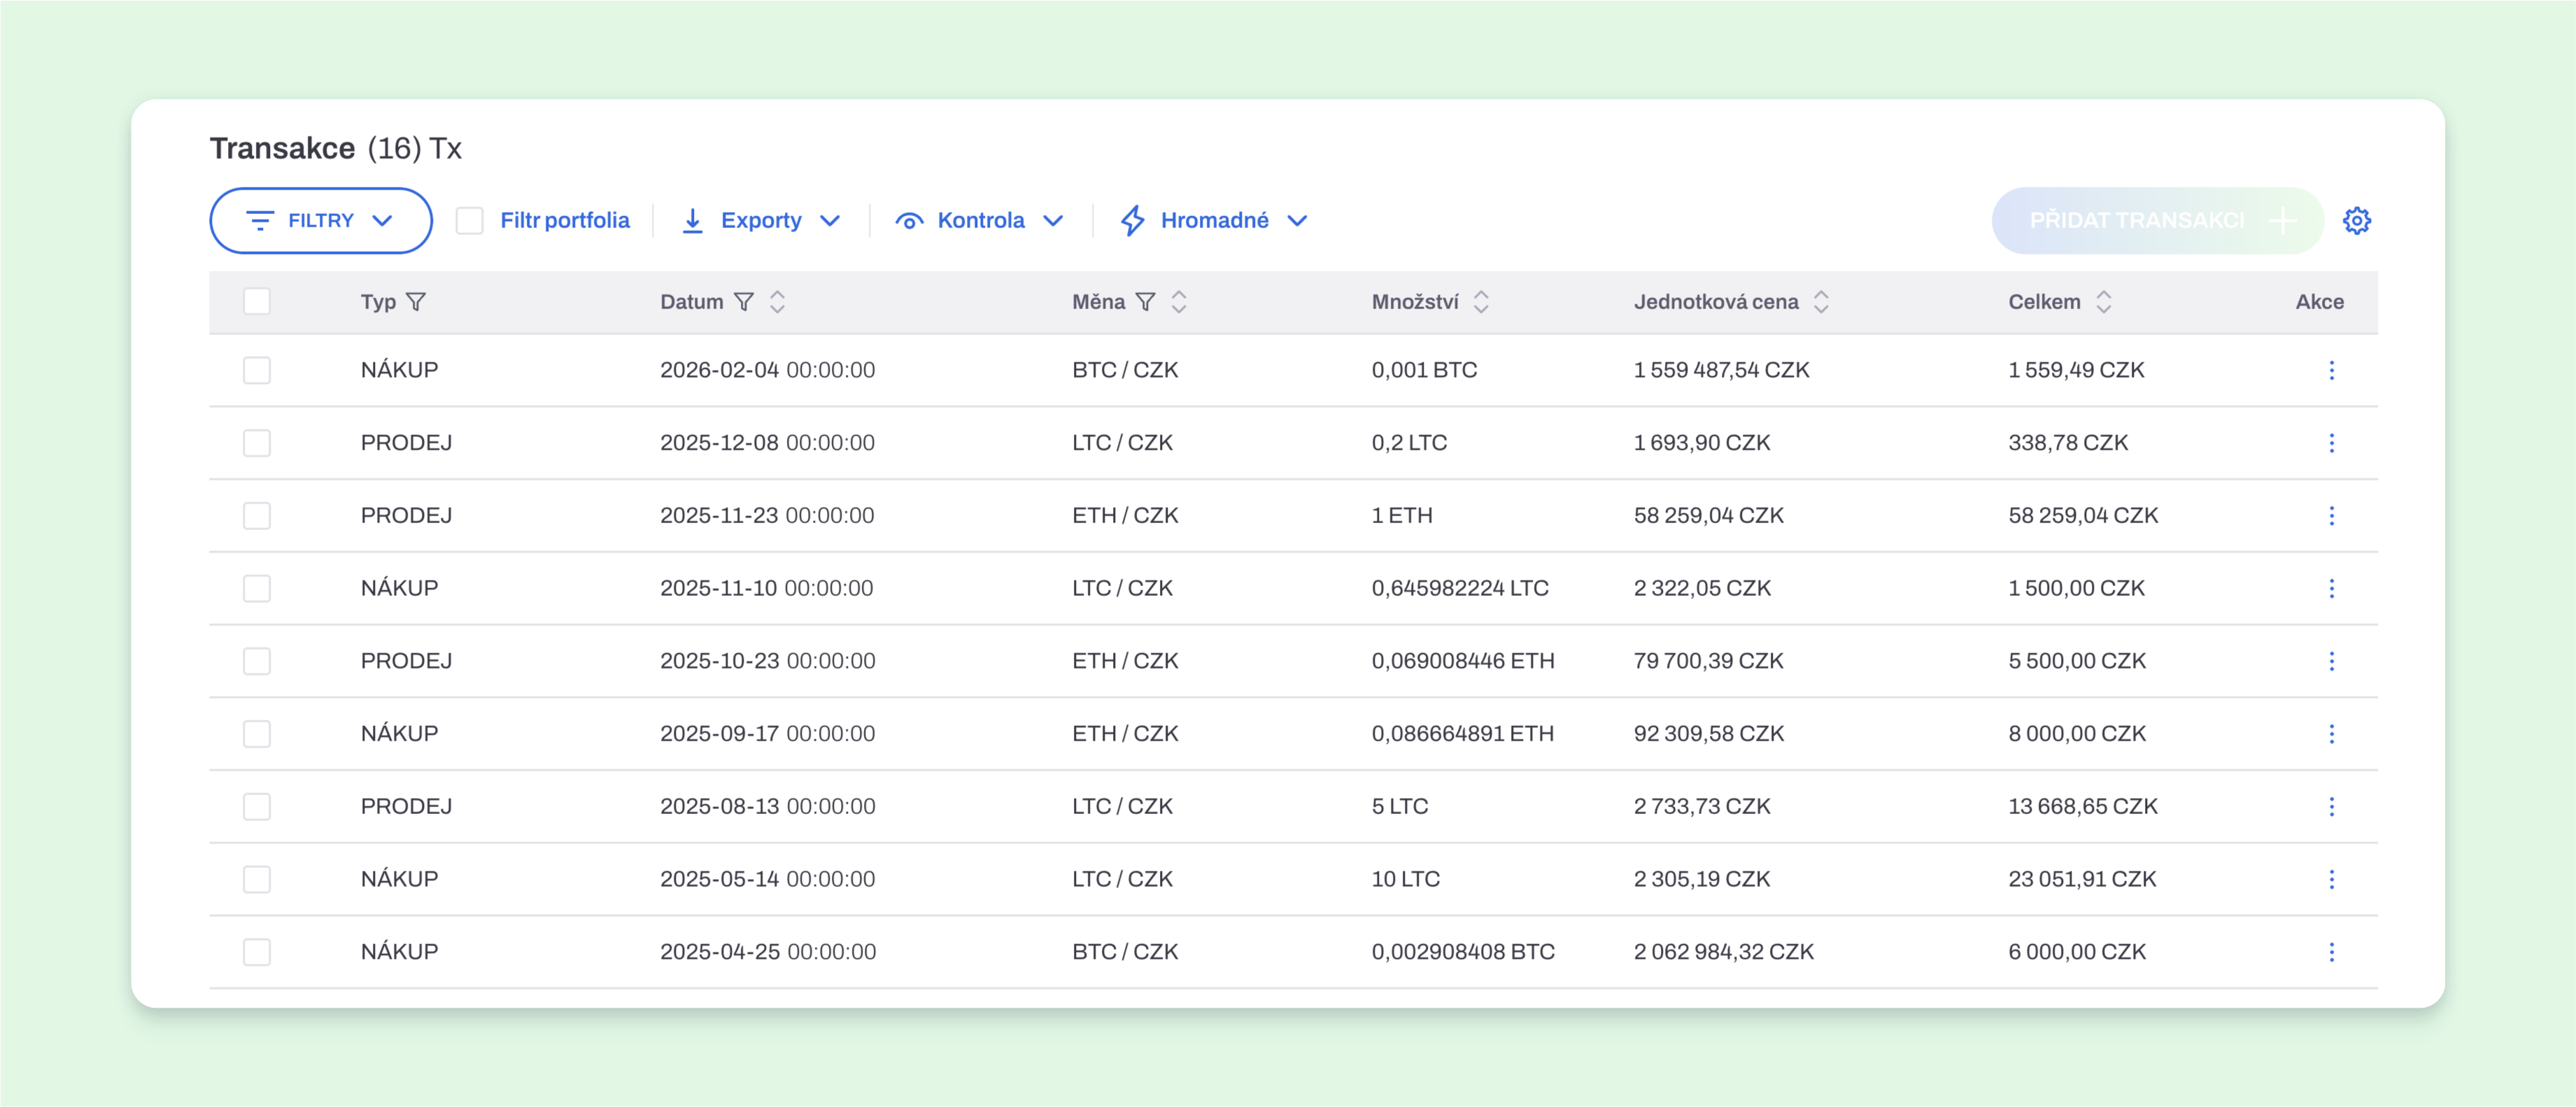Expand the FILTRY dropdown button
This screenshot has height=1107, width=2576.
coord(321,220)
